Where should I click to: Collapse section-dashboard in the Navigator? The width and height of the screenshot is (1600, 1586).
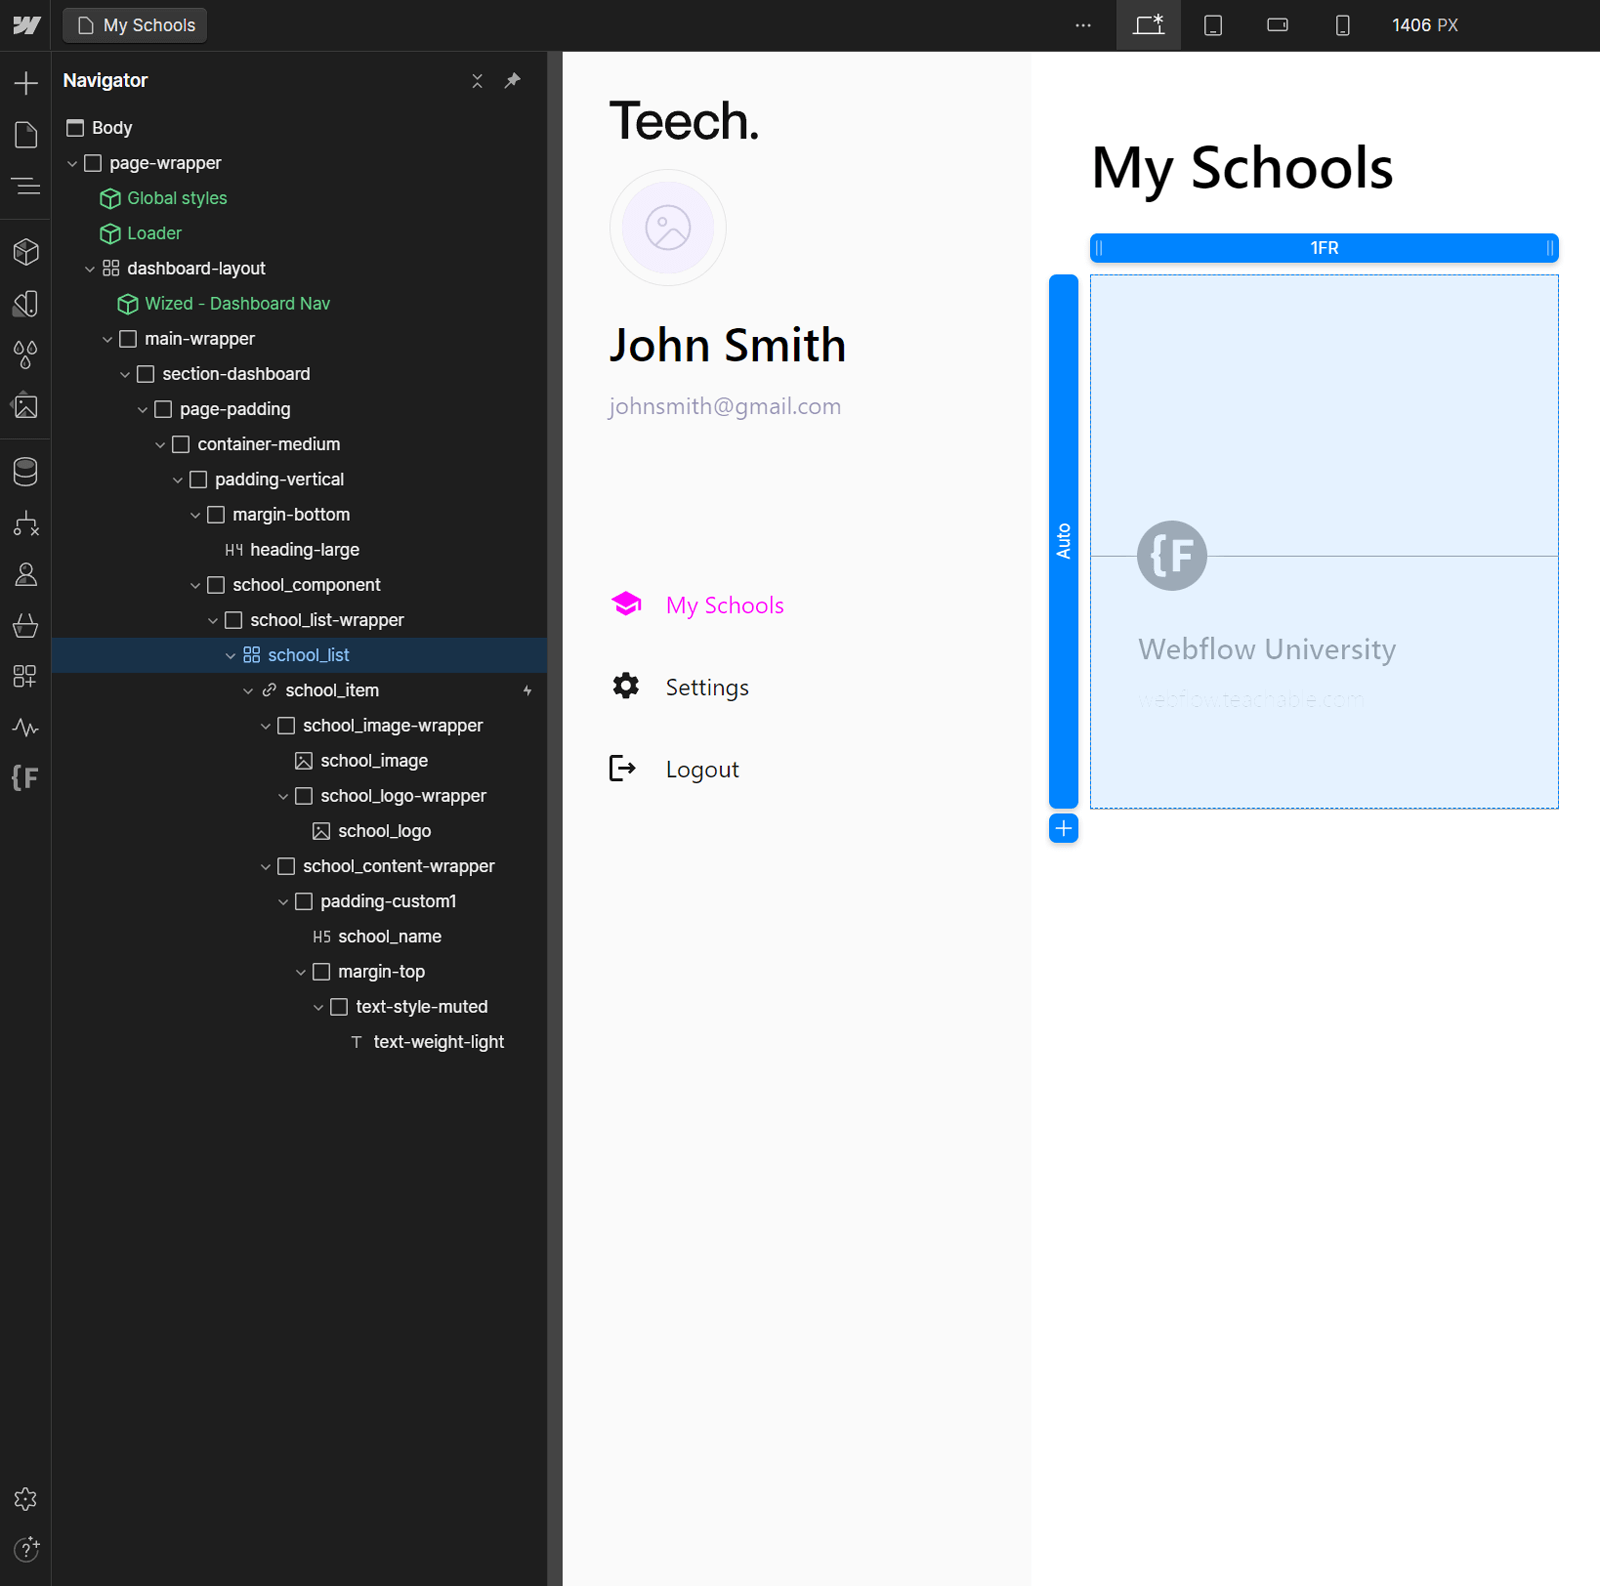pos(124,373)
